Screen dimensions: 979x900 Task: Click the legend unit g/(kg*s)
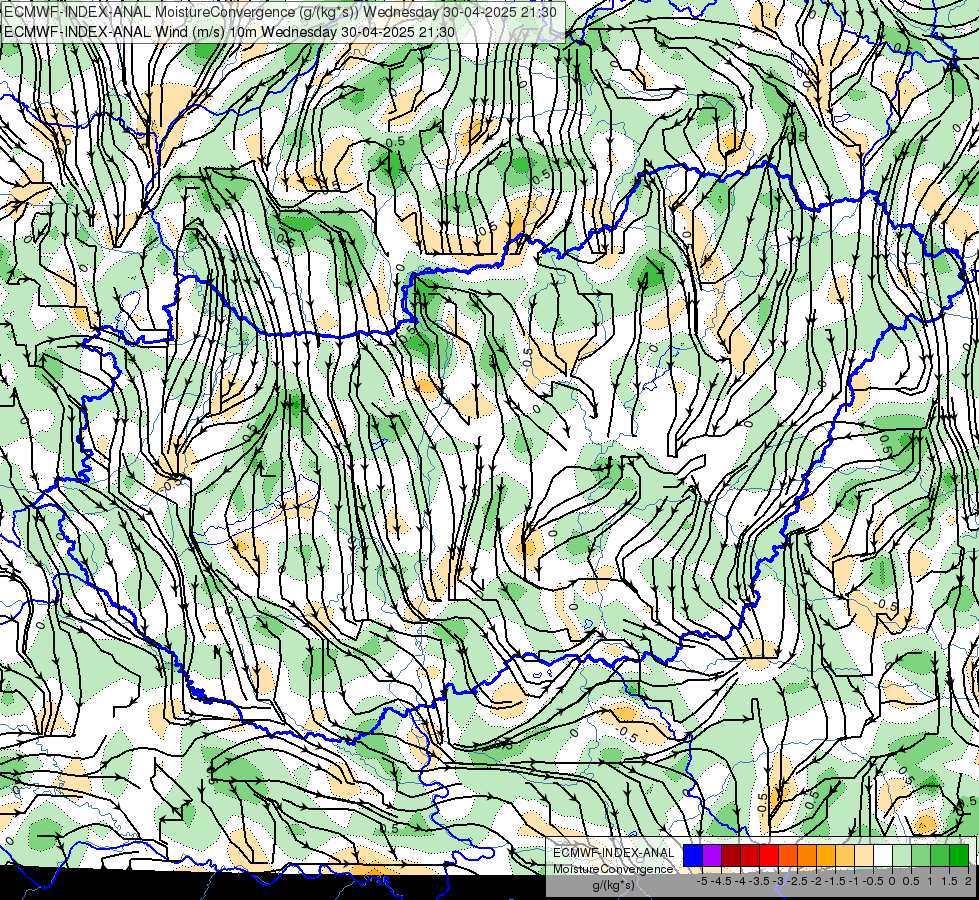[613, 886]
